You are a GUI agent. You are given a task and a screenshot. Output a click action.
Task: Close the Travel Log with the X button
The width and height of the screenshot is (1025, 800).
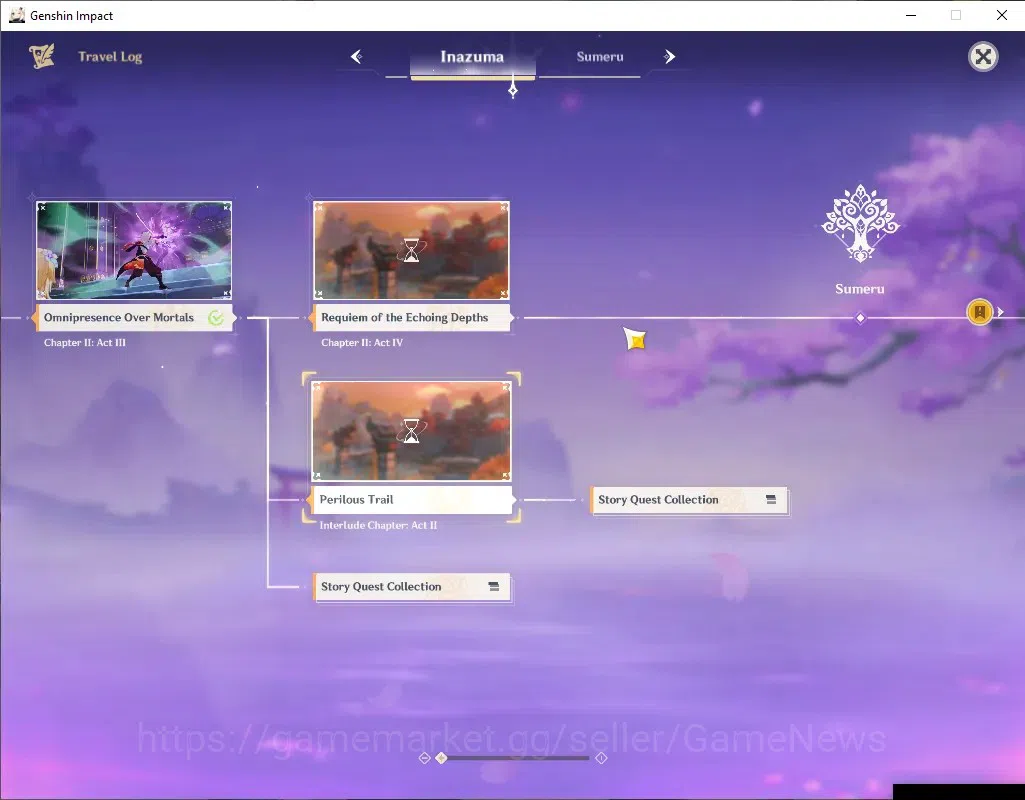click(x=983, y=57)
